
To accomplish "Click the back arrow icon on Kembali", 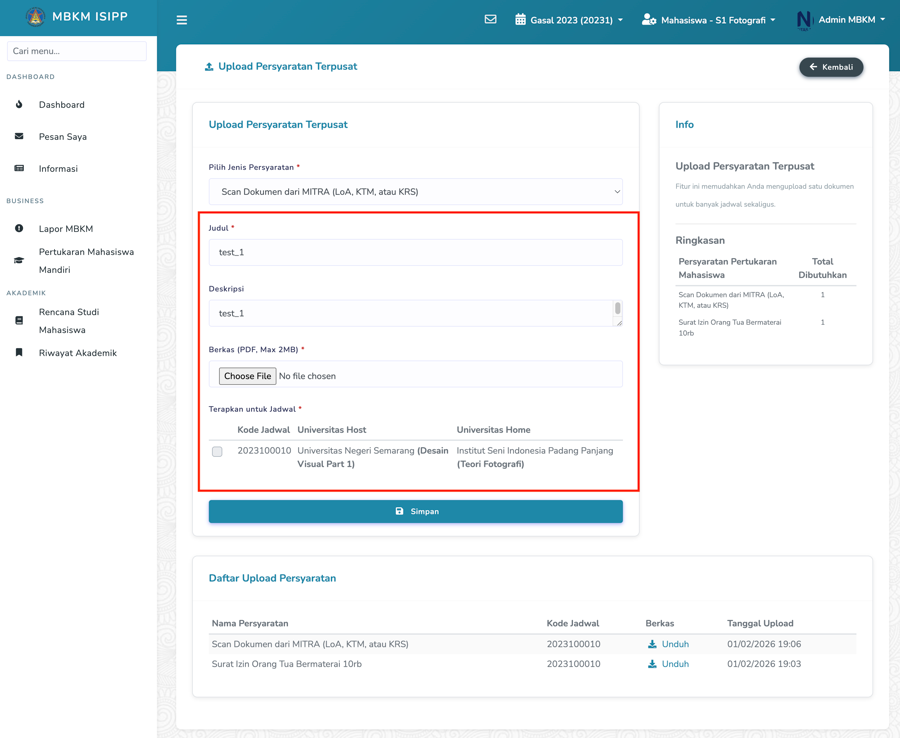I will point(812,67).
